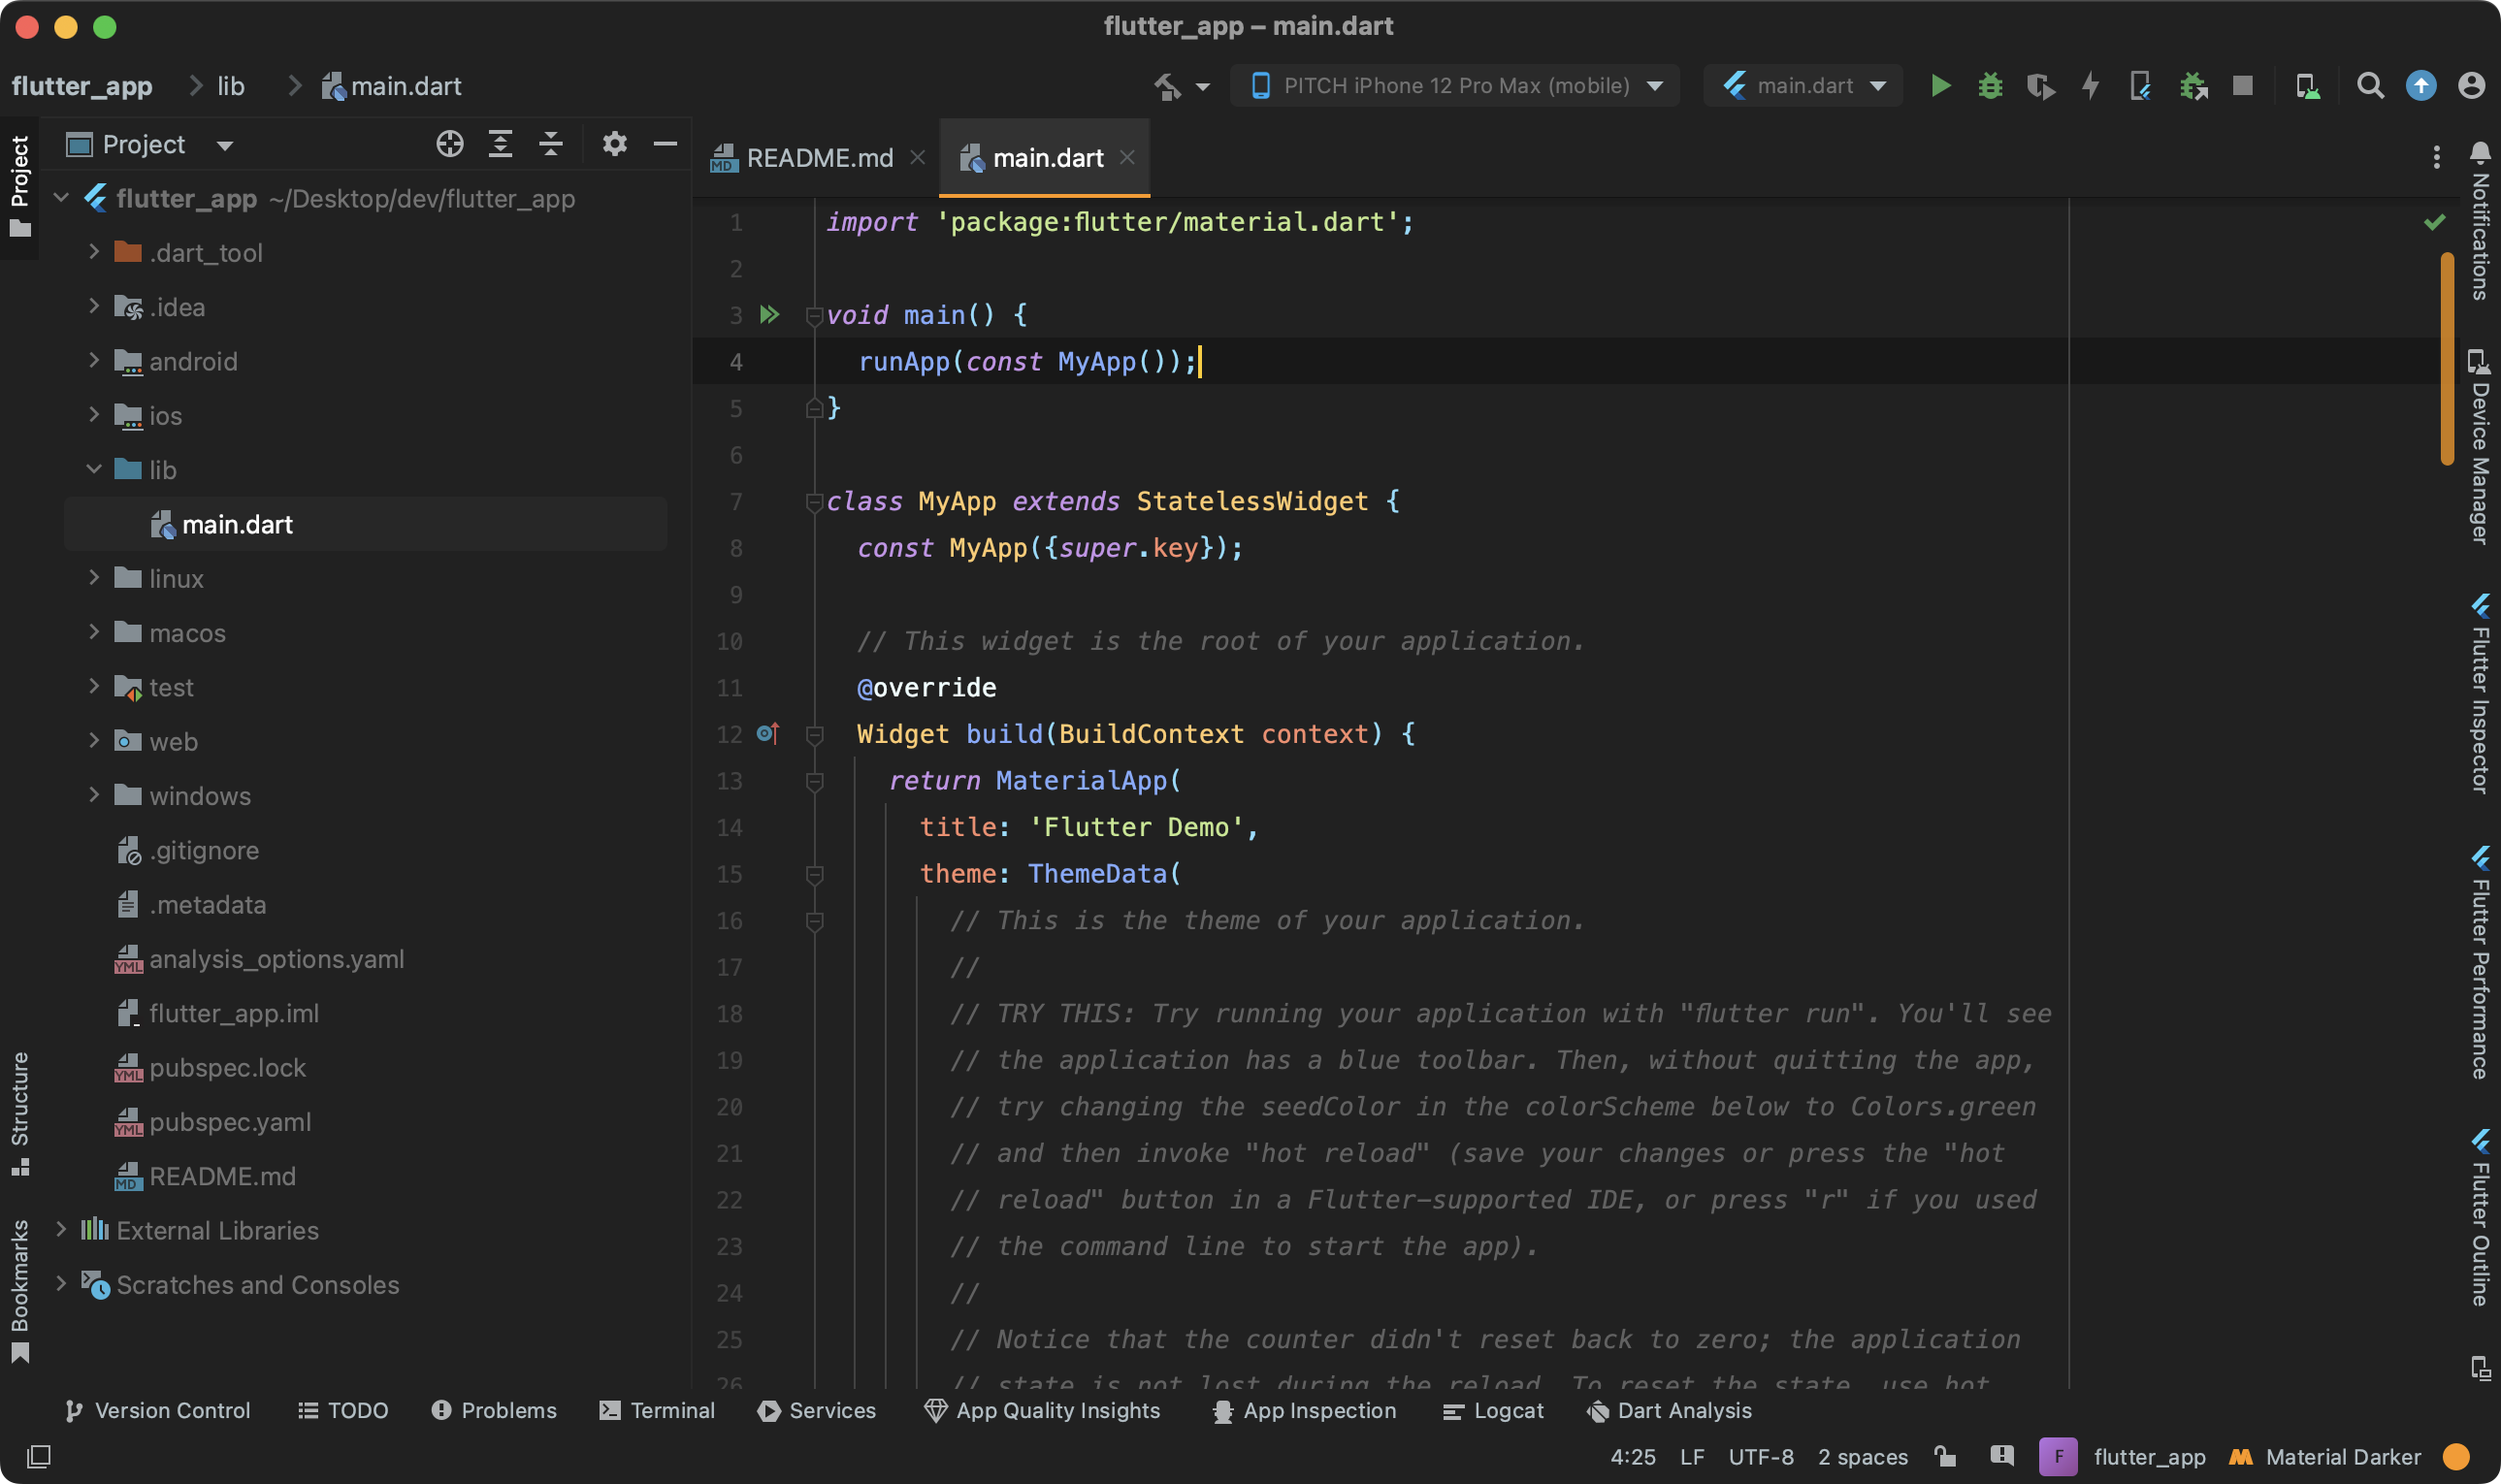The height and width of the screenshot is (1484, 2501).
Task: Open the device selector iPhone 12 Pro Max dropdown
Action: (1456, 86)
